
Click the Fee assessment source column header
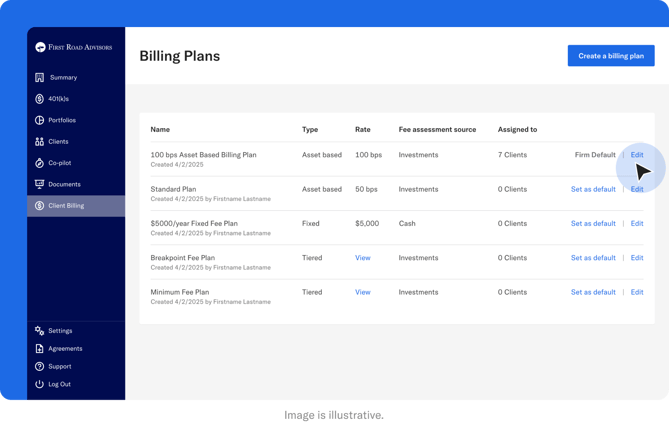(437, 129)
